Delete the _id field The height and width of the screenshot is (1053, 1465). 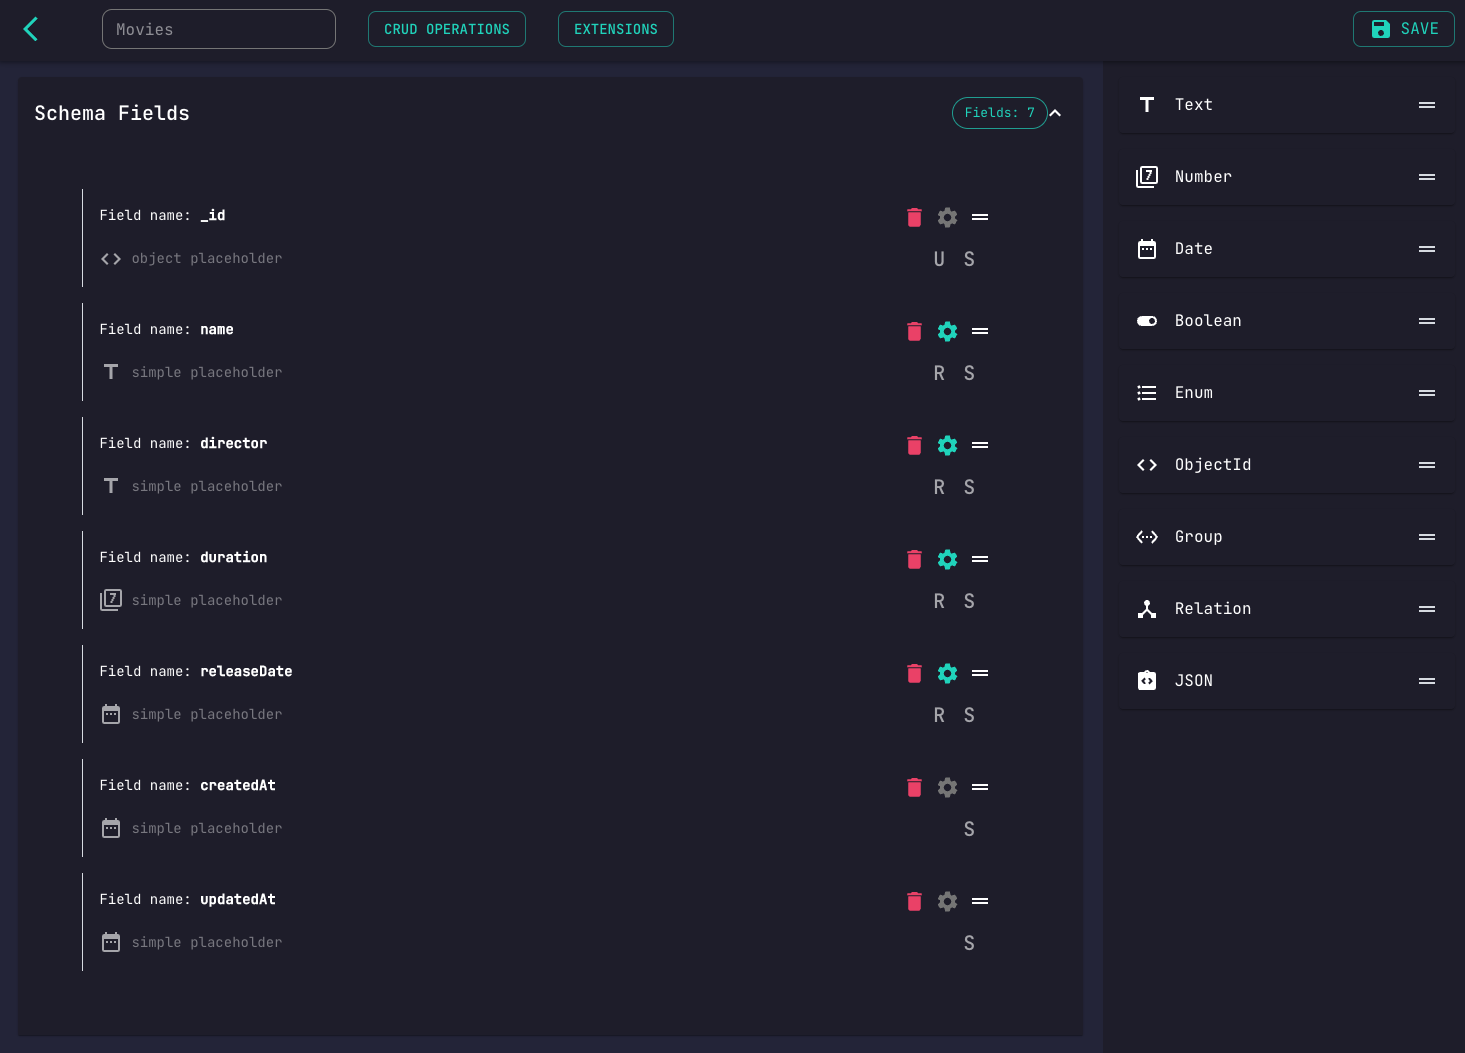coord(914,217)
